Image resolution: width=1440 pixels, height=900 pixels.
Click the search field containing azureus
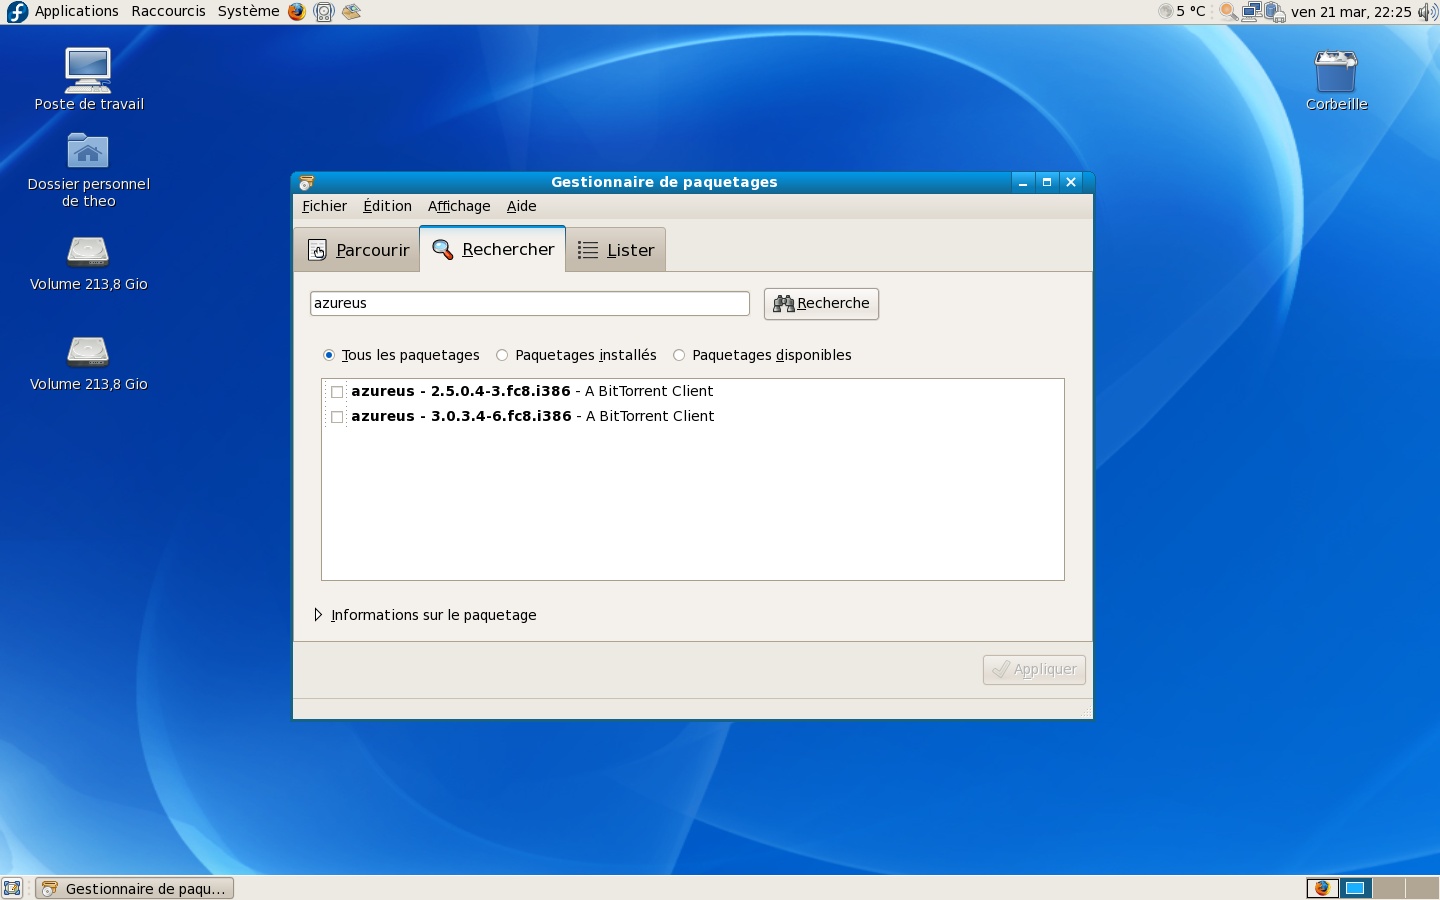tap(530, 303)
